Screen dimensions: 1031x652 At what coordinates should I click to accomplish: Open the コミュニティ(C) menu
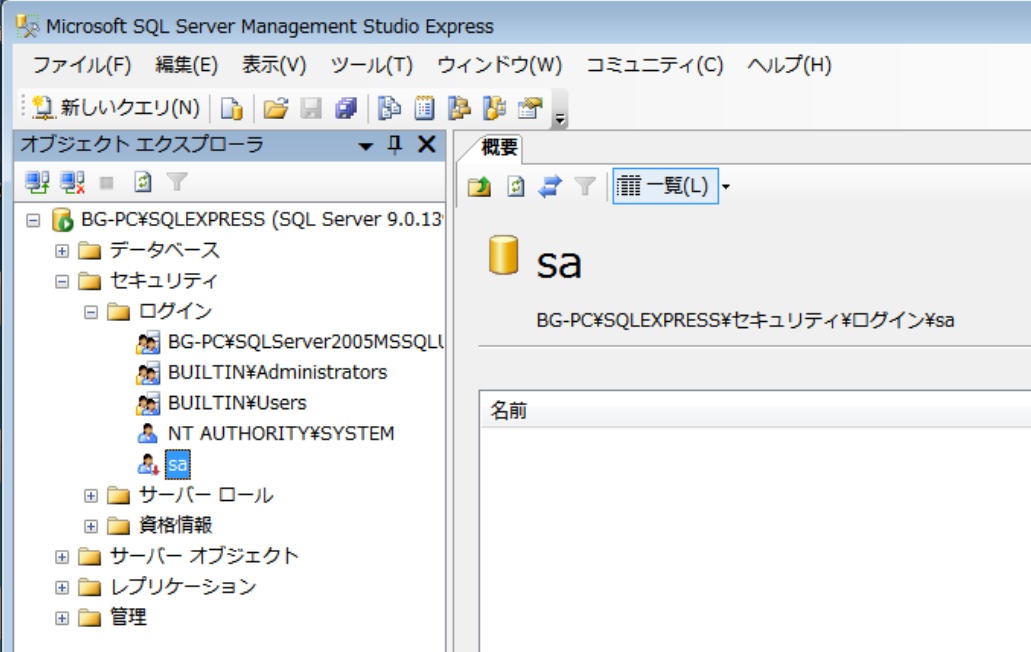click(x=654, y=65)
